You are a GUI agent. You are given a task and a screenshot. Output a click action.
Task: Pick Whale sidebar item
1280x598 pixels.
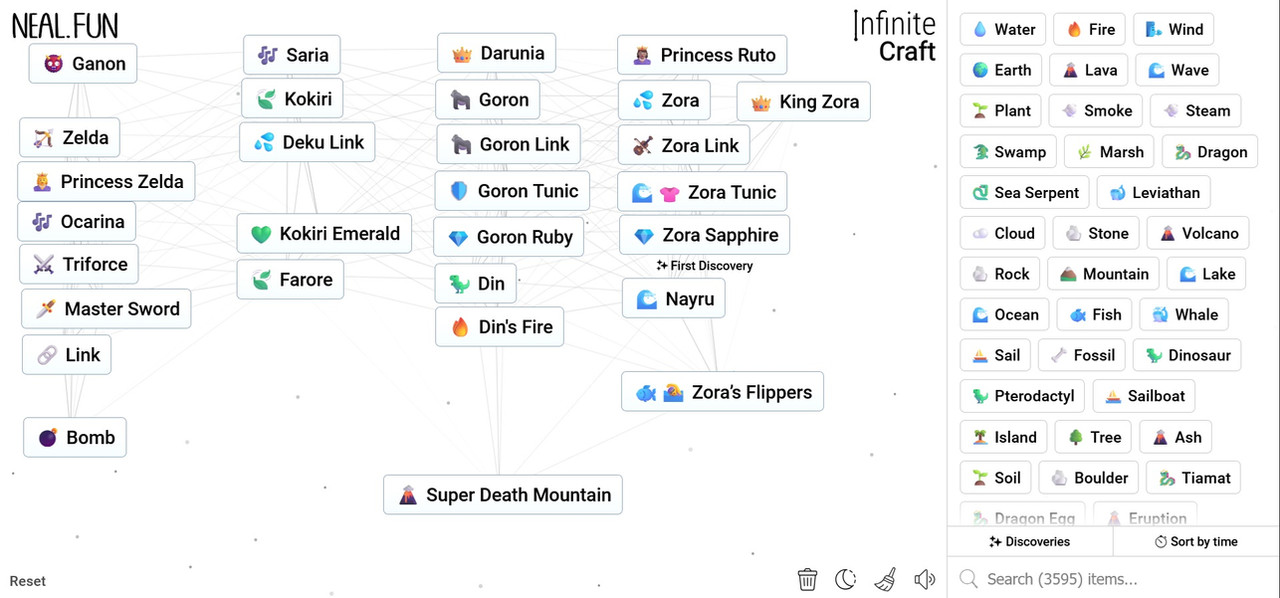coord(1184,315)
